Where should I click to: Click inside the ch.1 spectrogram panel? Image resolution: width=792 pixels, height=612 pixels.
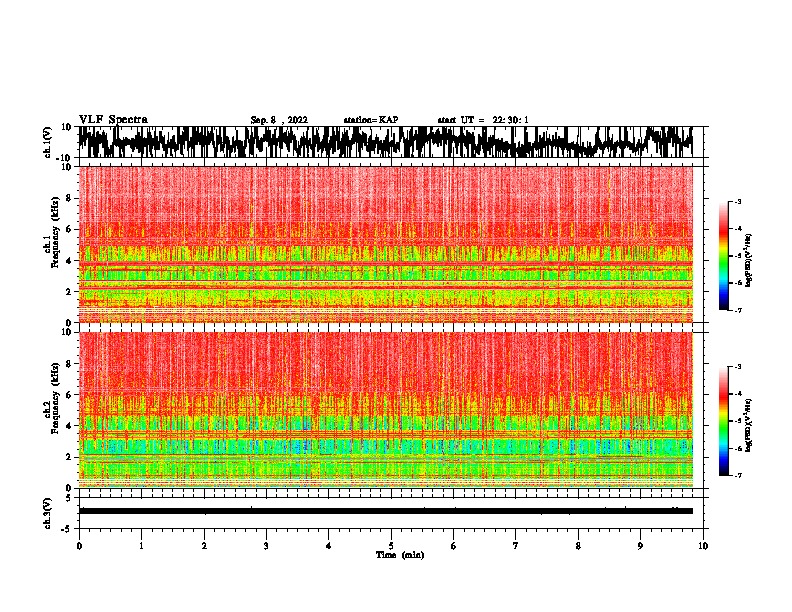click(385, 244)
